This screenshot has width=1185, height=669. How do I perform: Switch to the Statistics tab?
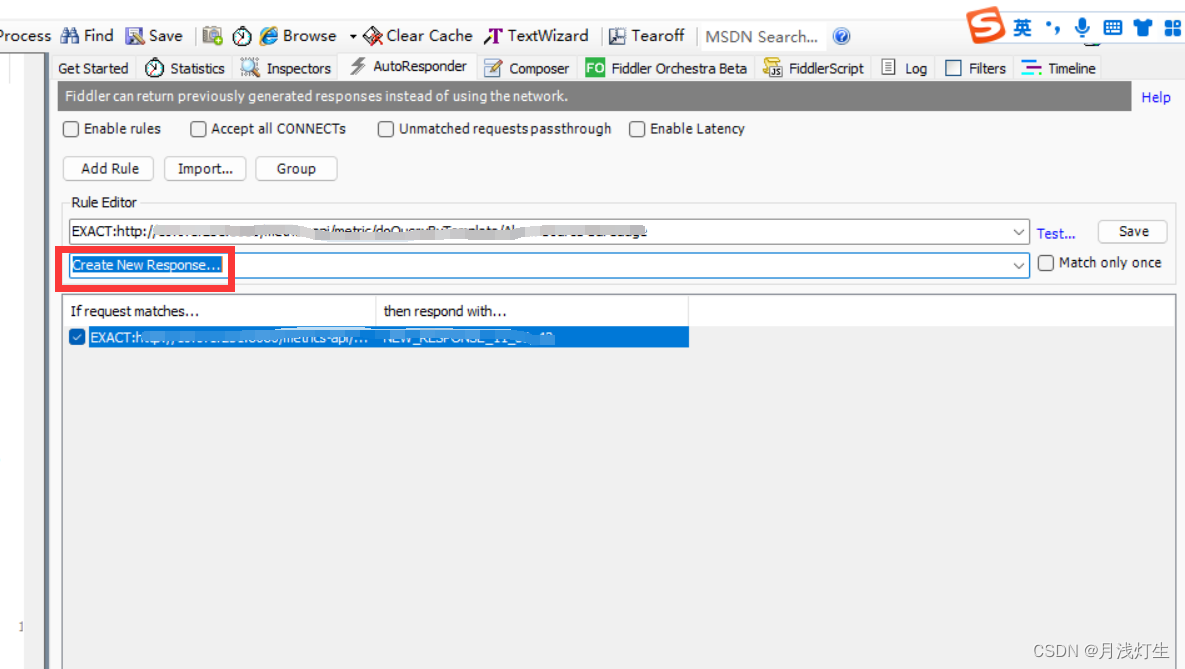(x=185, y=68)
